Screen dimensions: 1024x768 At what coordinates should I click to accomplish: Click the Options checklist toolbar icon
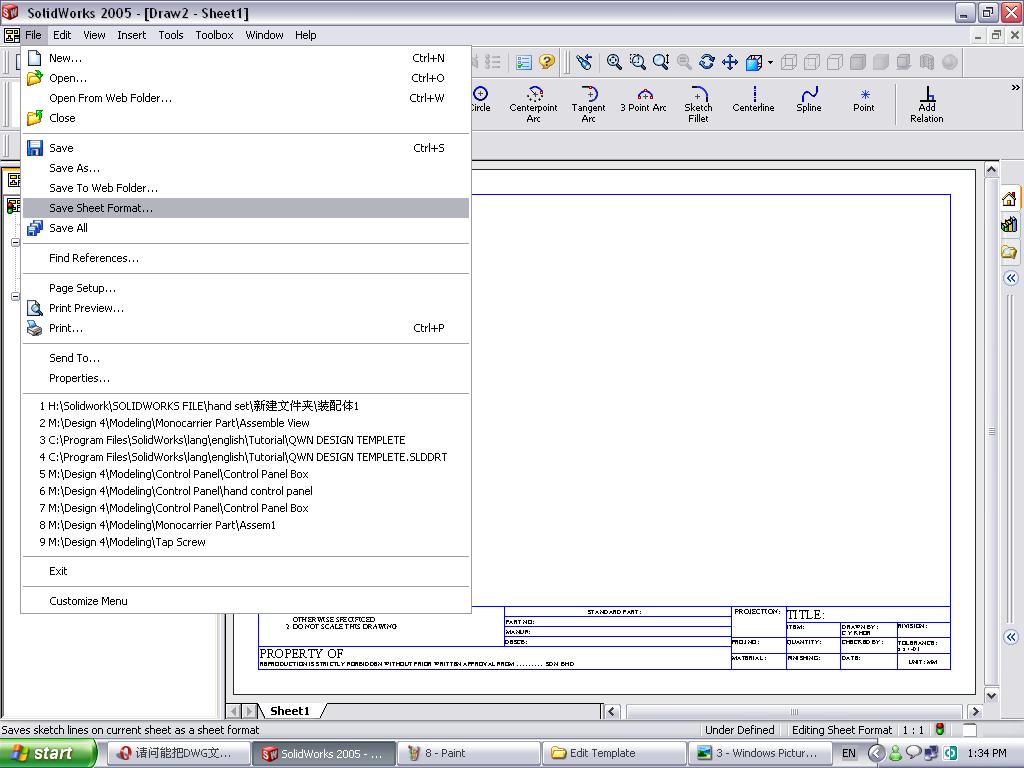[x=524, y=62]
